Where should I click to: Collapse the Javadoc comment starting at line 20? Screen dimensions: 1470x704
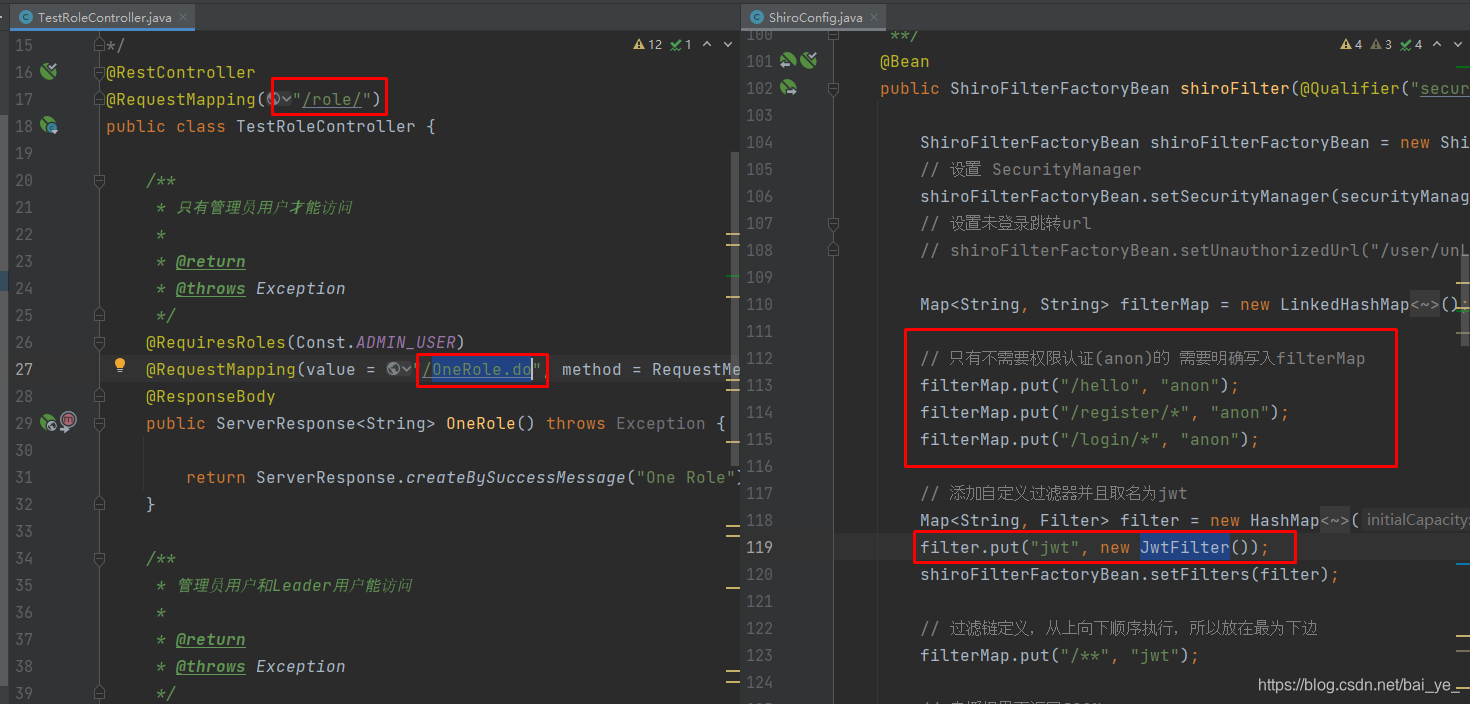click(x=99, y=180)
